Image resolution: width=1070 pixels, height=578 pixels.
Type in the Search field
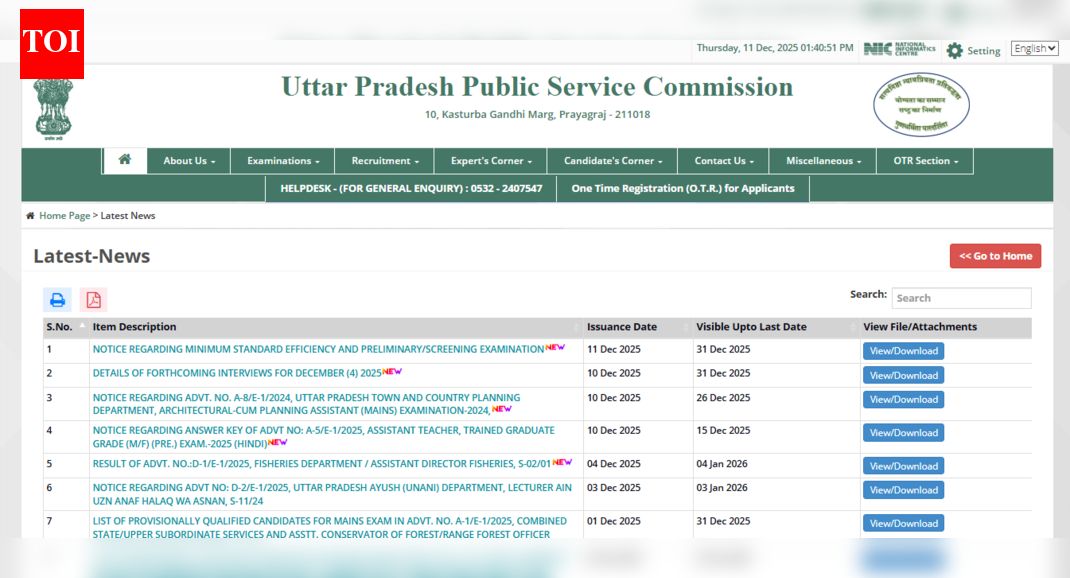tap(961, 298)
